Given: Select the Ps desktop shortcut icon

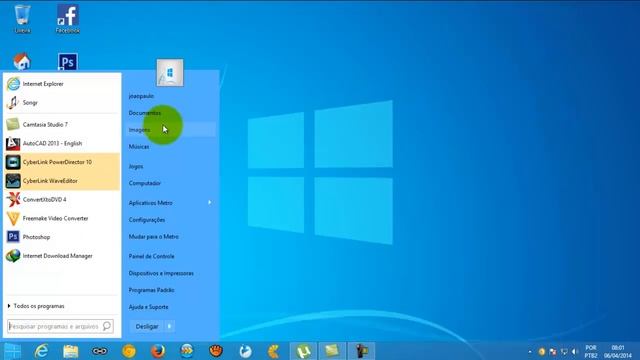Looking at the screenshot, I should [x=67, y=62].
